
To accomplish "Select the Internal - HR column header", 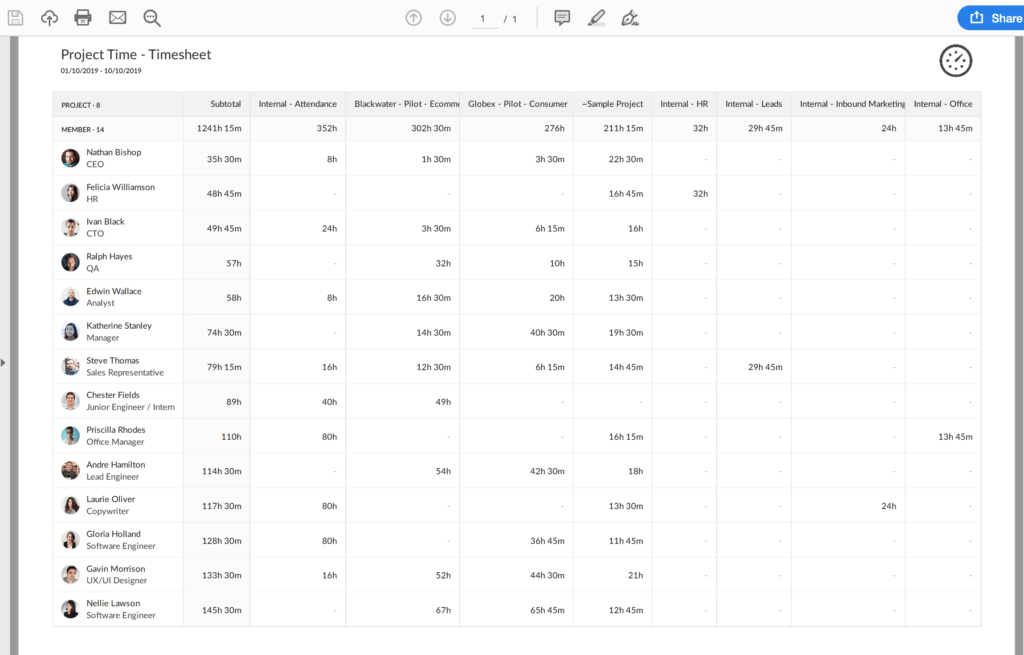I will [684, 103].
